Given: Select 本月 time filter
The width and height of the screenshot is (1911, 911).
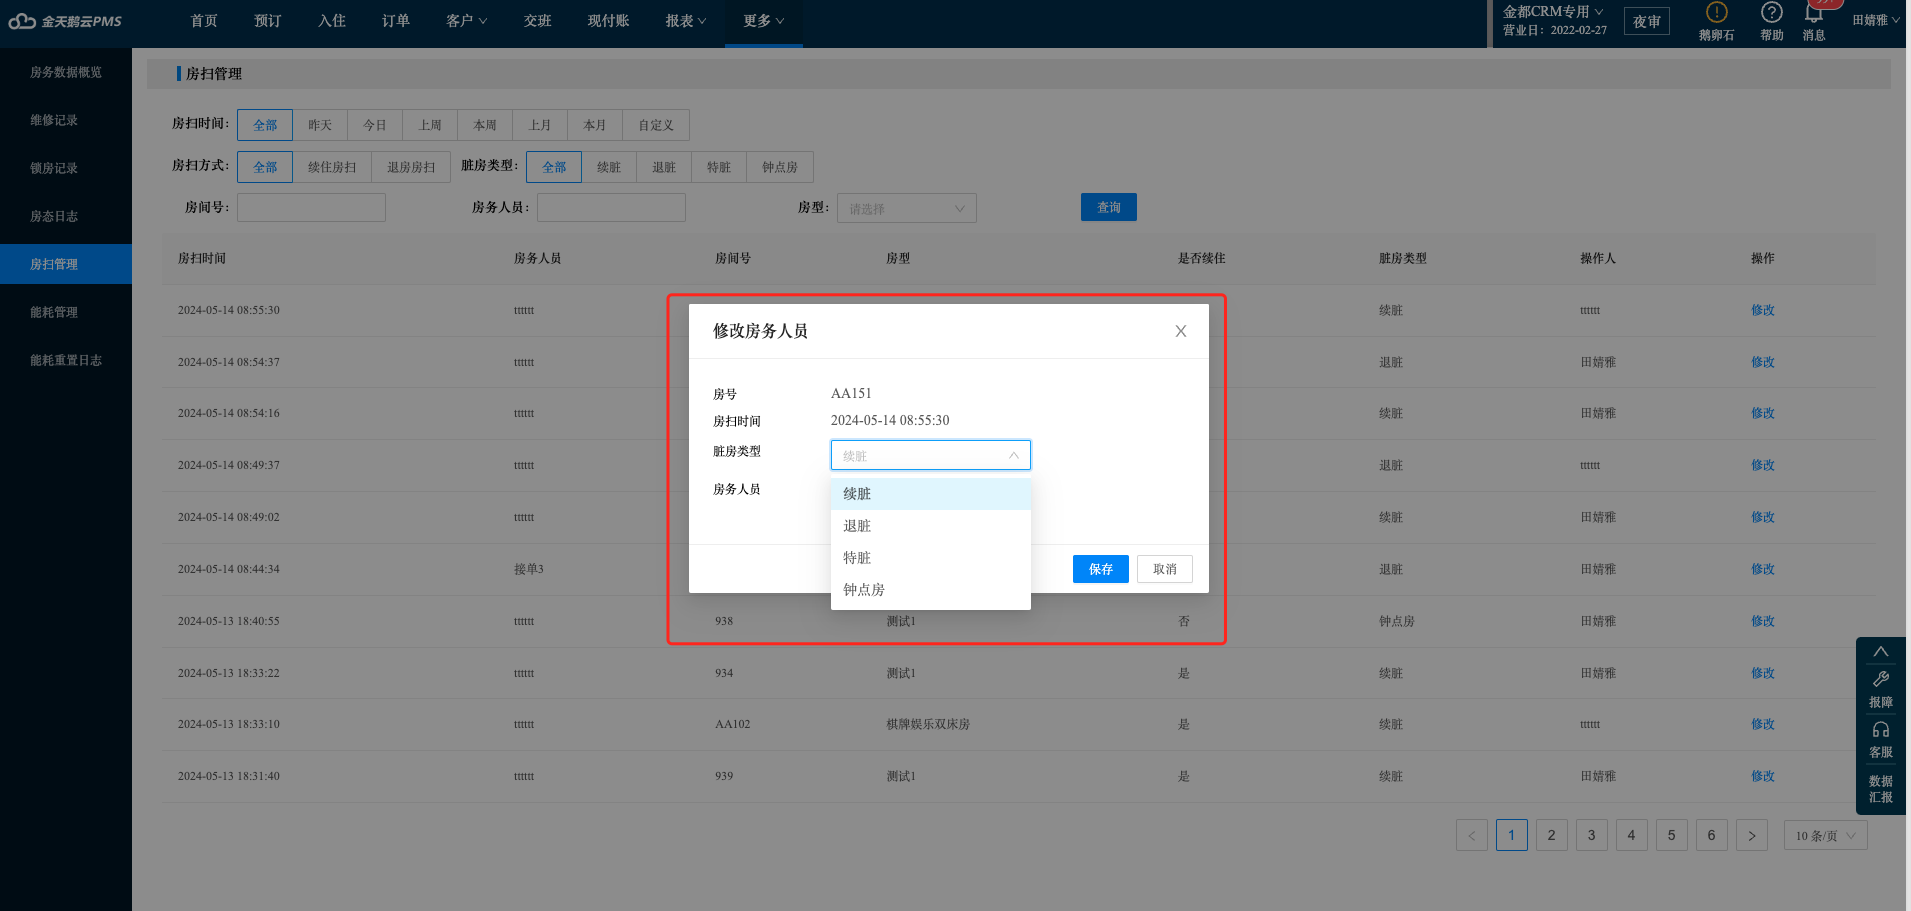Looking at the screenshot, I should tap(595, 125).
